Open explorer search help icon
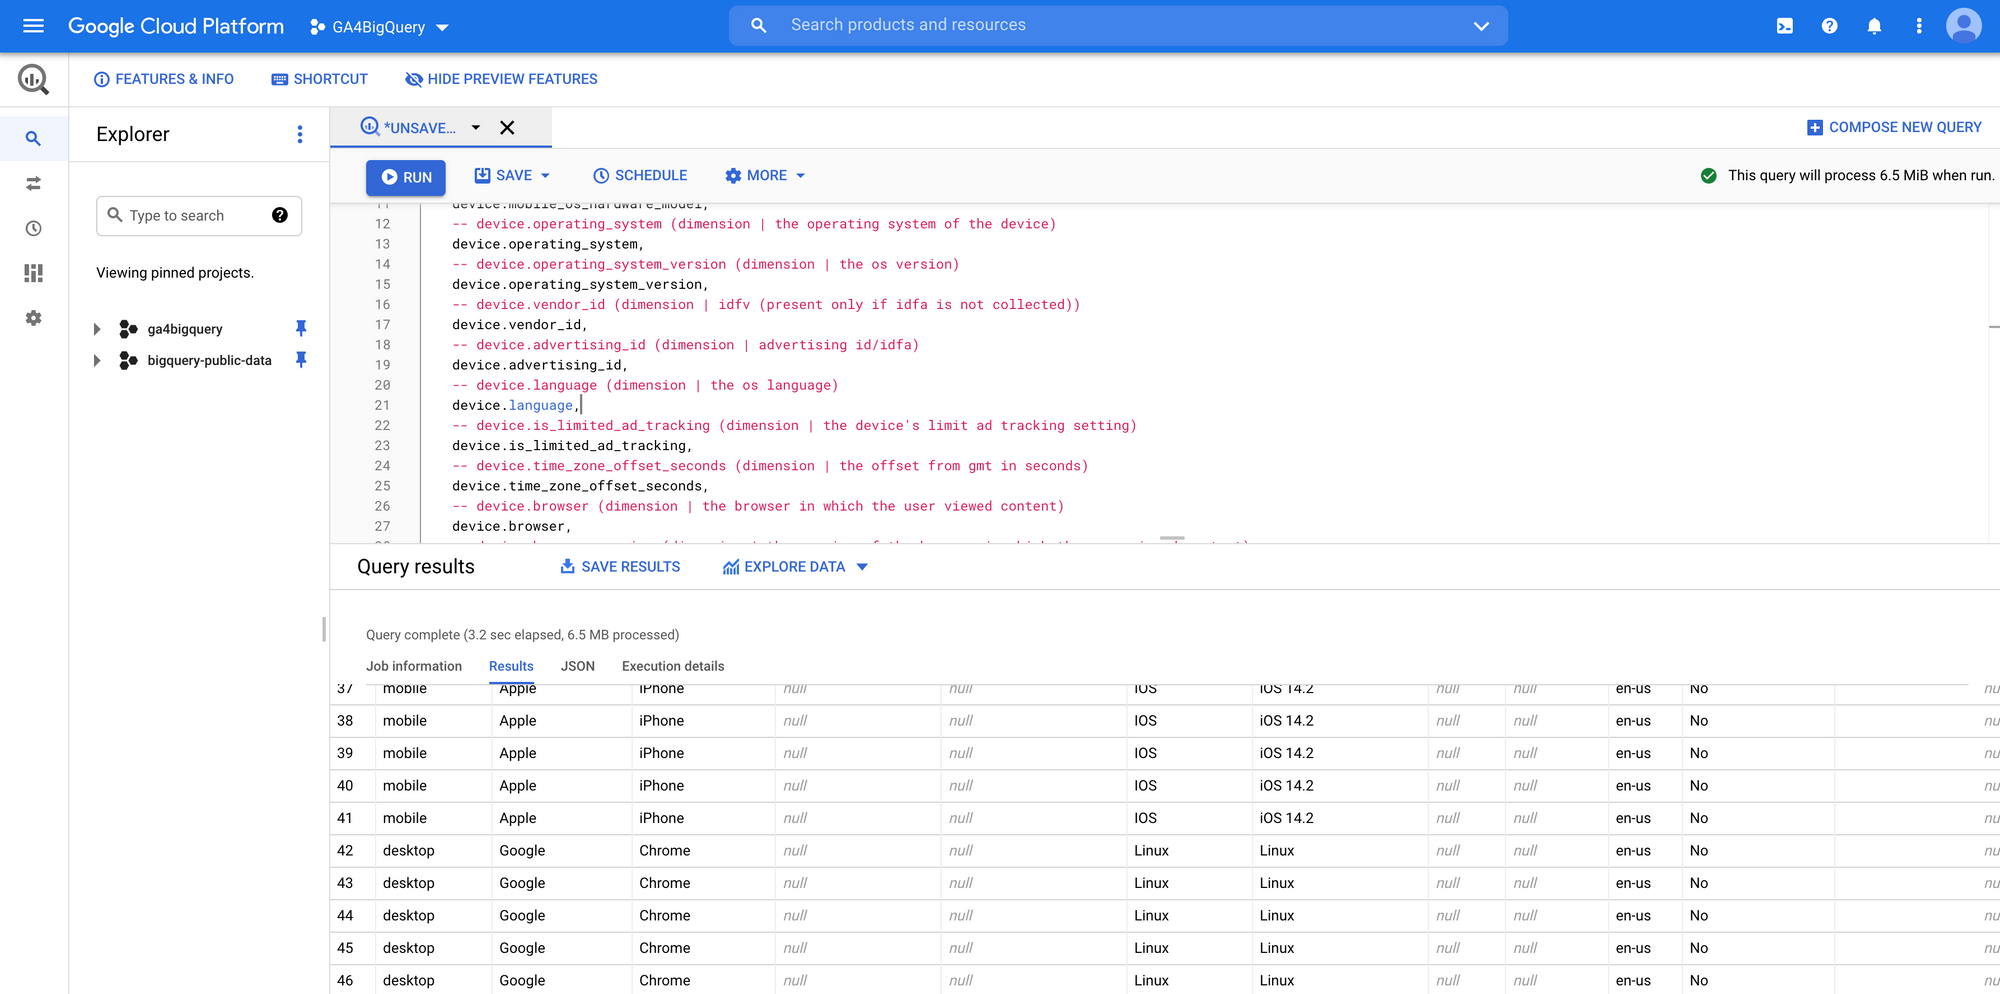The image size is (2000, 994). 280,215
